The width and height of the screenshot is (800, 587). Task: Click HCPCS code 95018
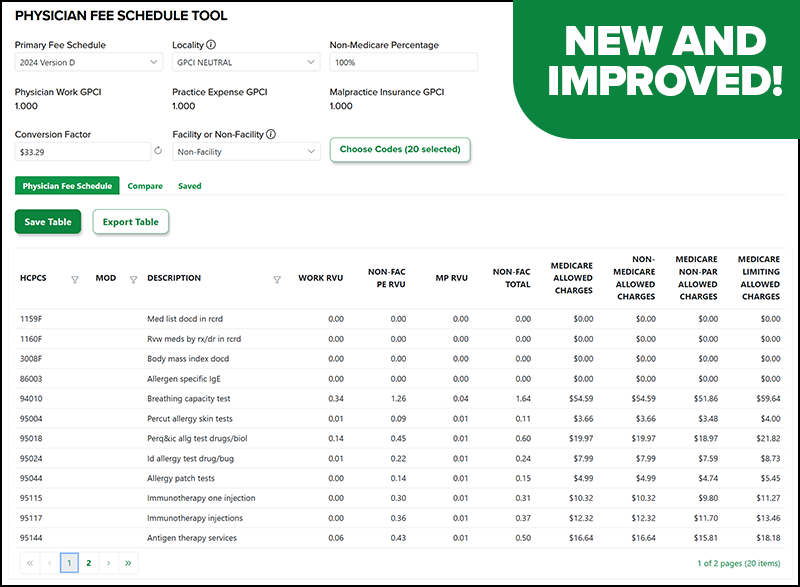click(31, 439)
